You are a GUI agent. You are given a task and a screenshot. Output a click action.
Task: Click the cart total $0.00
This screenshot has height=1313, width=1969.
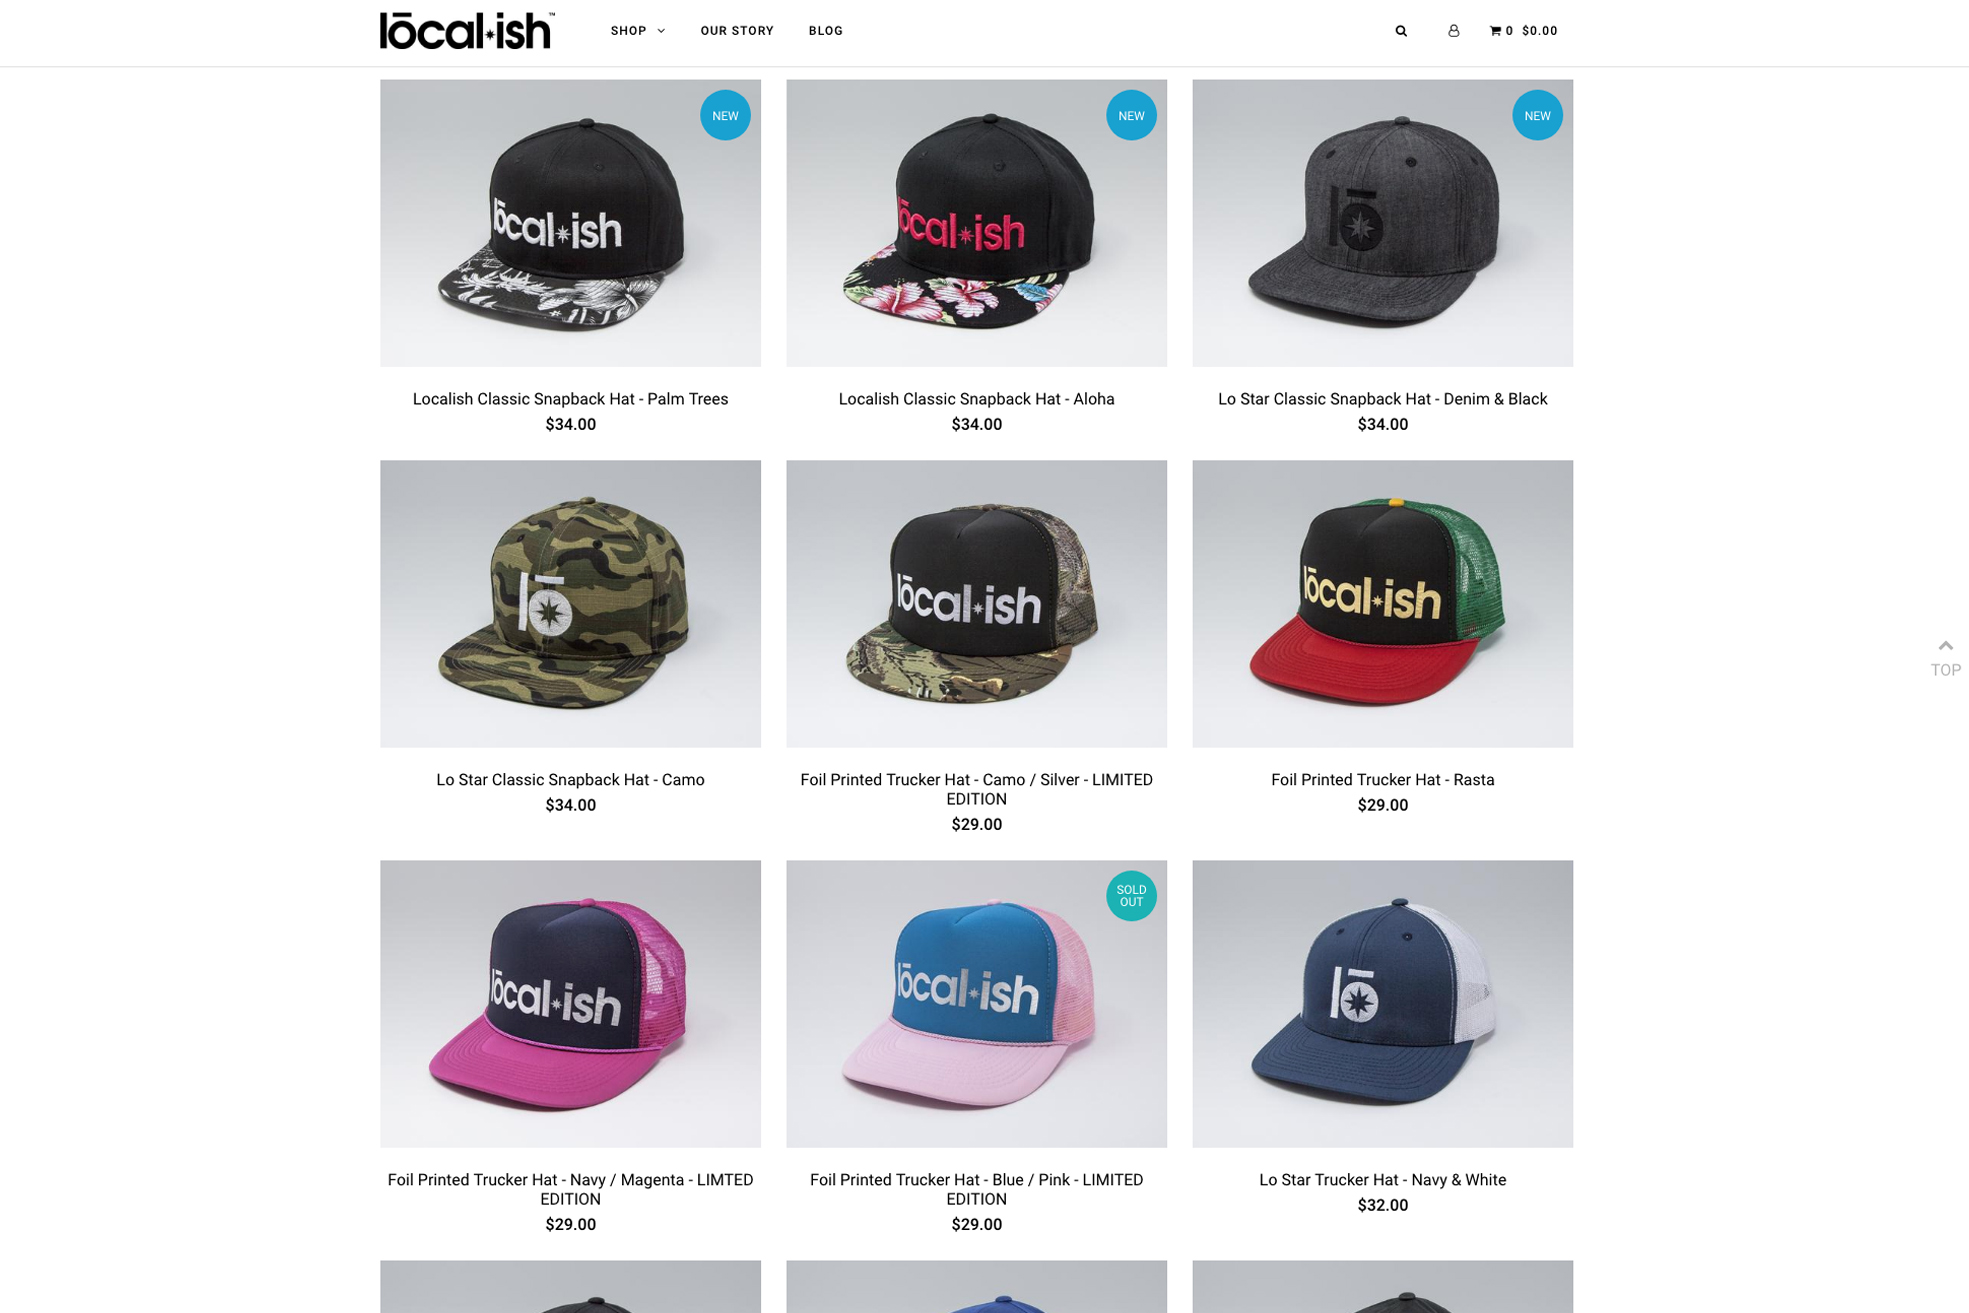click(1539, 31)
